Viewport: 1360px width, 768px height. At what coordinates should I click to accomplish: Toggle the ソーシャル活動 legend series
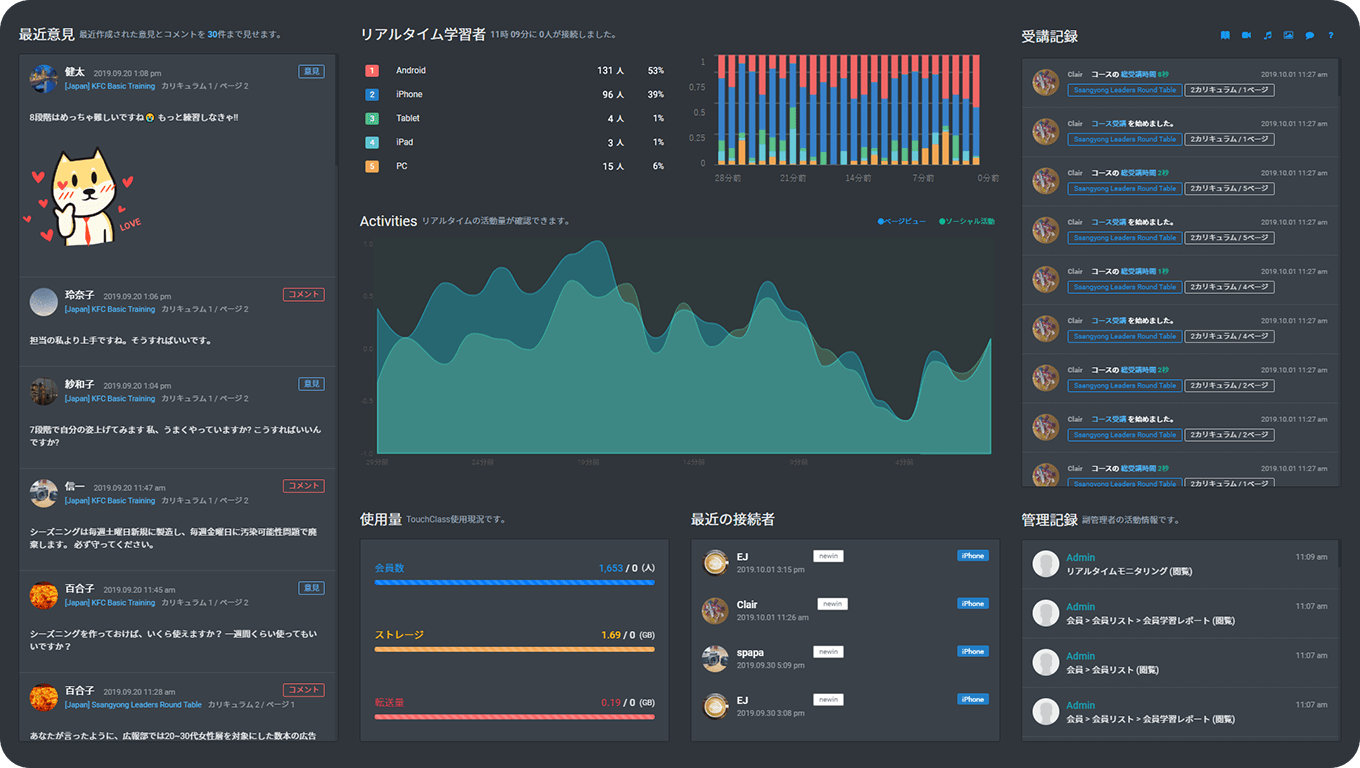pyautogui.click(x=966, y=221)
